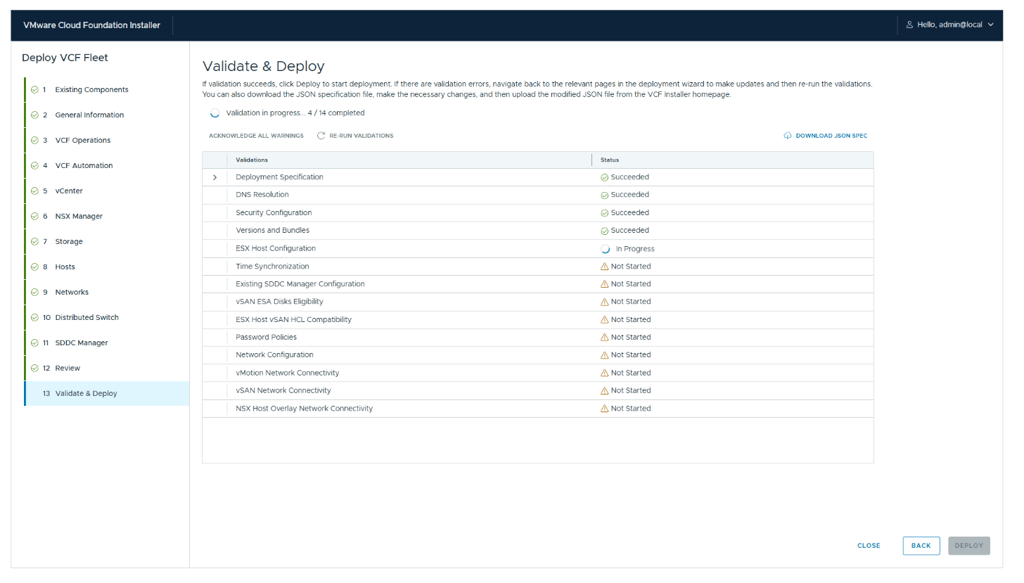Click the Close button

(869, 546)
